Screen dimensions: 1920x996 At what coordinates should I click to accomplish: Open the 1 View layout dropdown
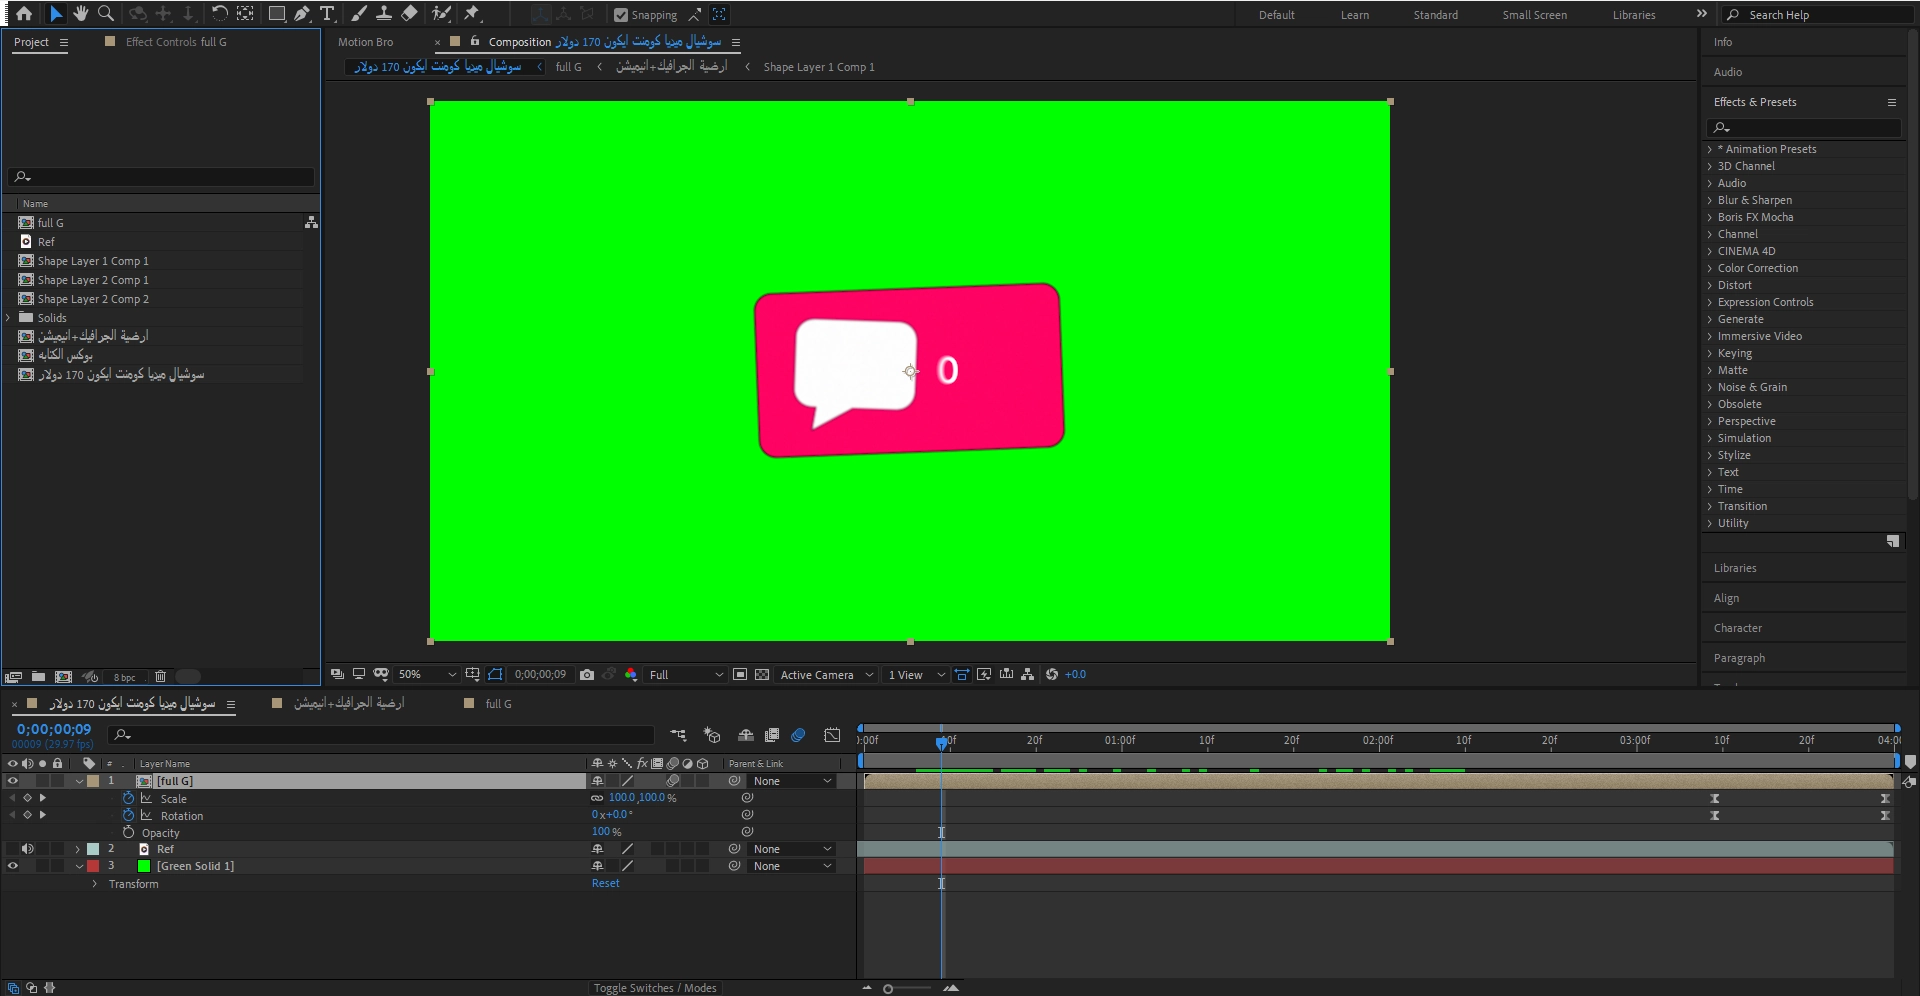[x=916, y=675]
